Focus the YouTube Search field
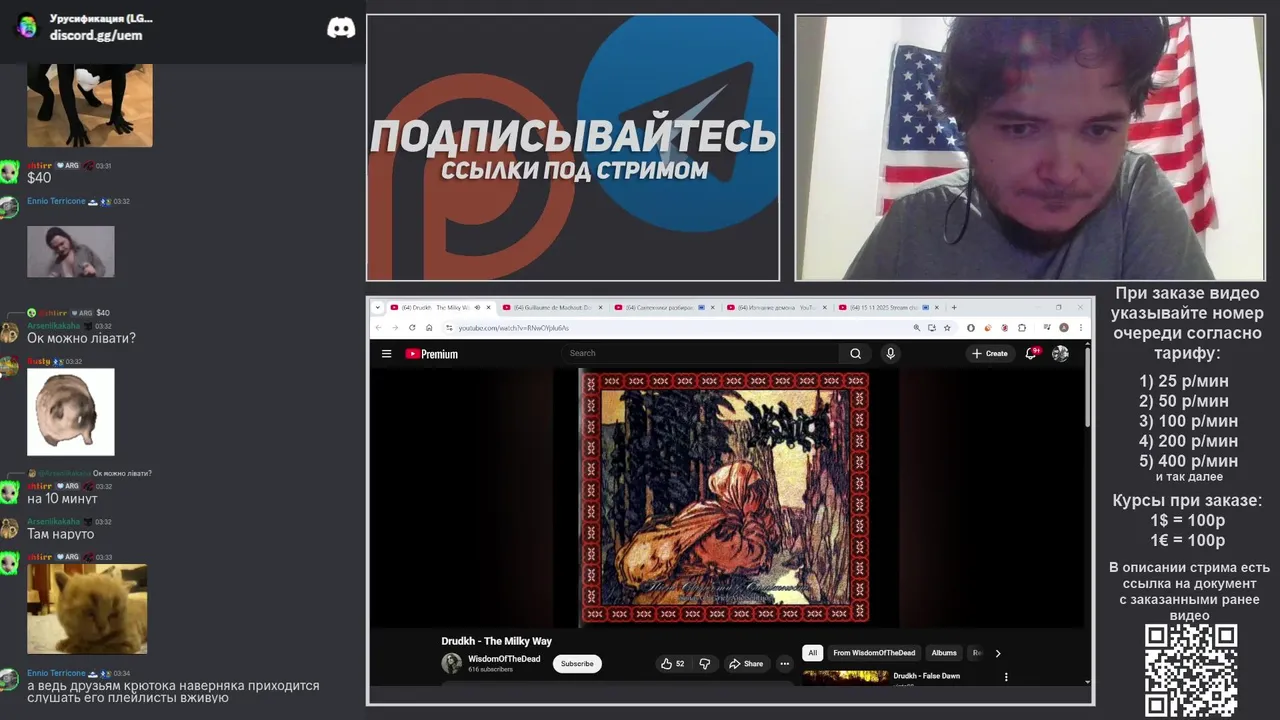Screen dimensions: 1280x720 click(x=700, y=353)
